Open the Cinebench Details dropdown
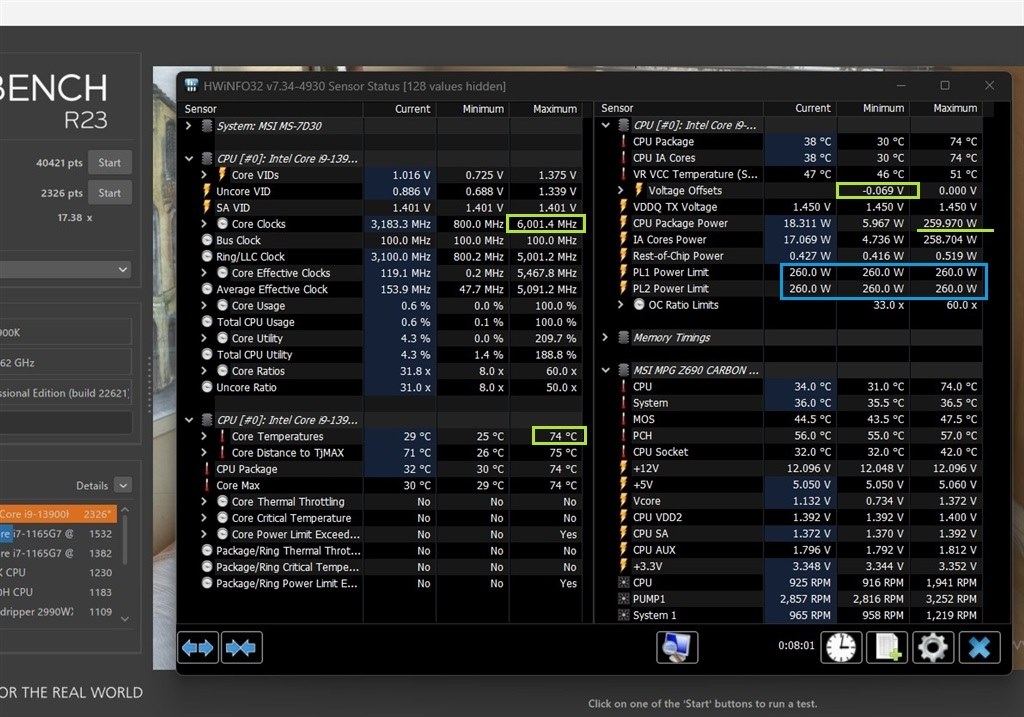Viewport: 1024px width, 717px height. (123, 485)
